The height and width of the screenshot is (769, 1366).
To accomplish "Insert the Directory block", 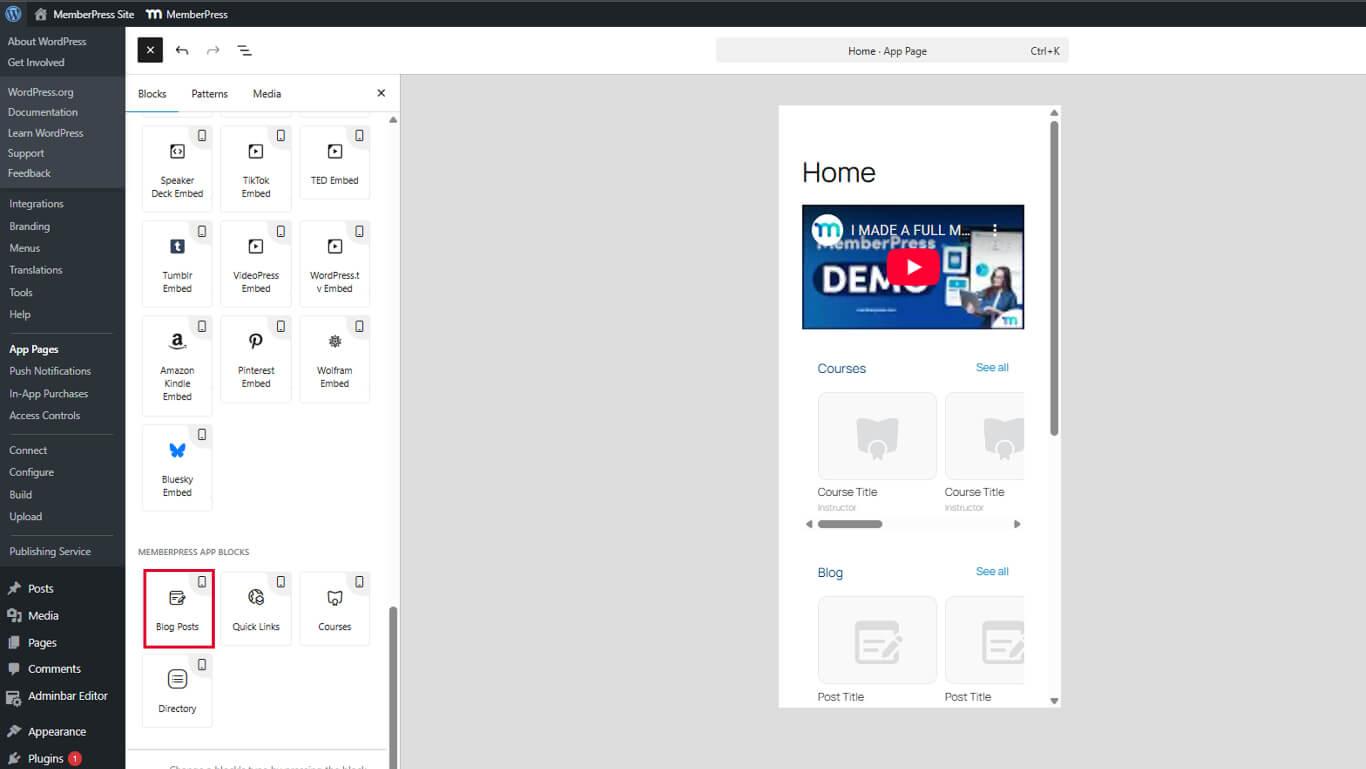I will pyautogui.click(x=177, y=690).
